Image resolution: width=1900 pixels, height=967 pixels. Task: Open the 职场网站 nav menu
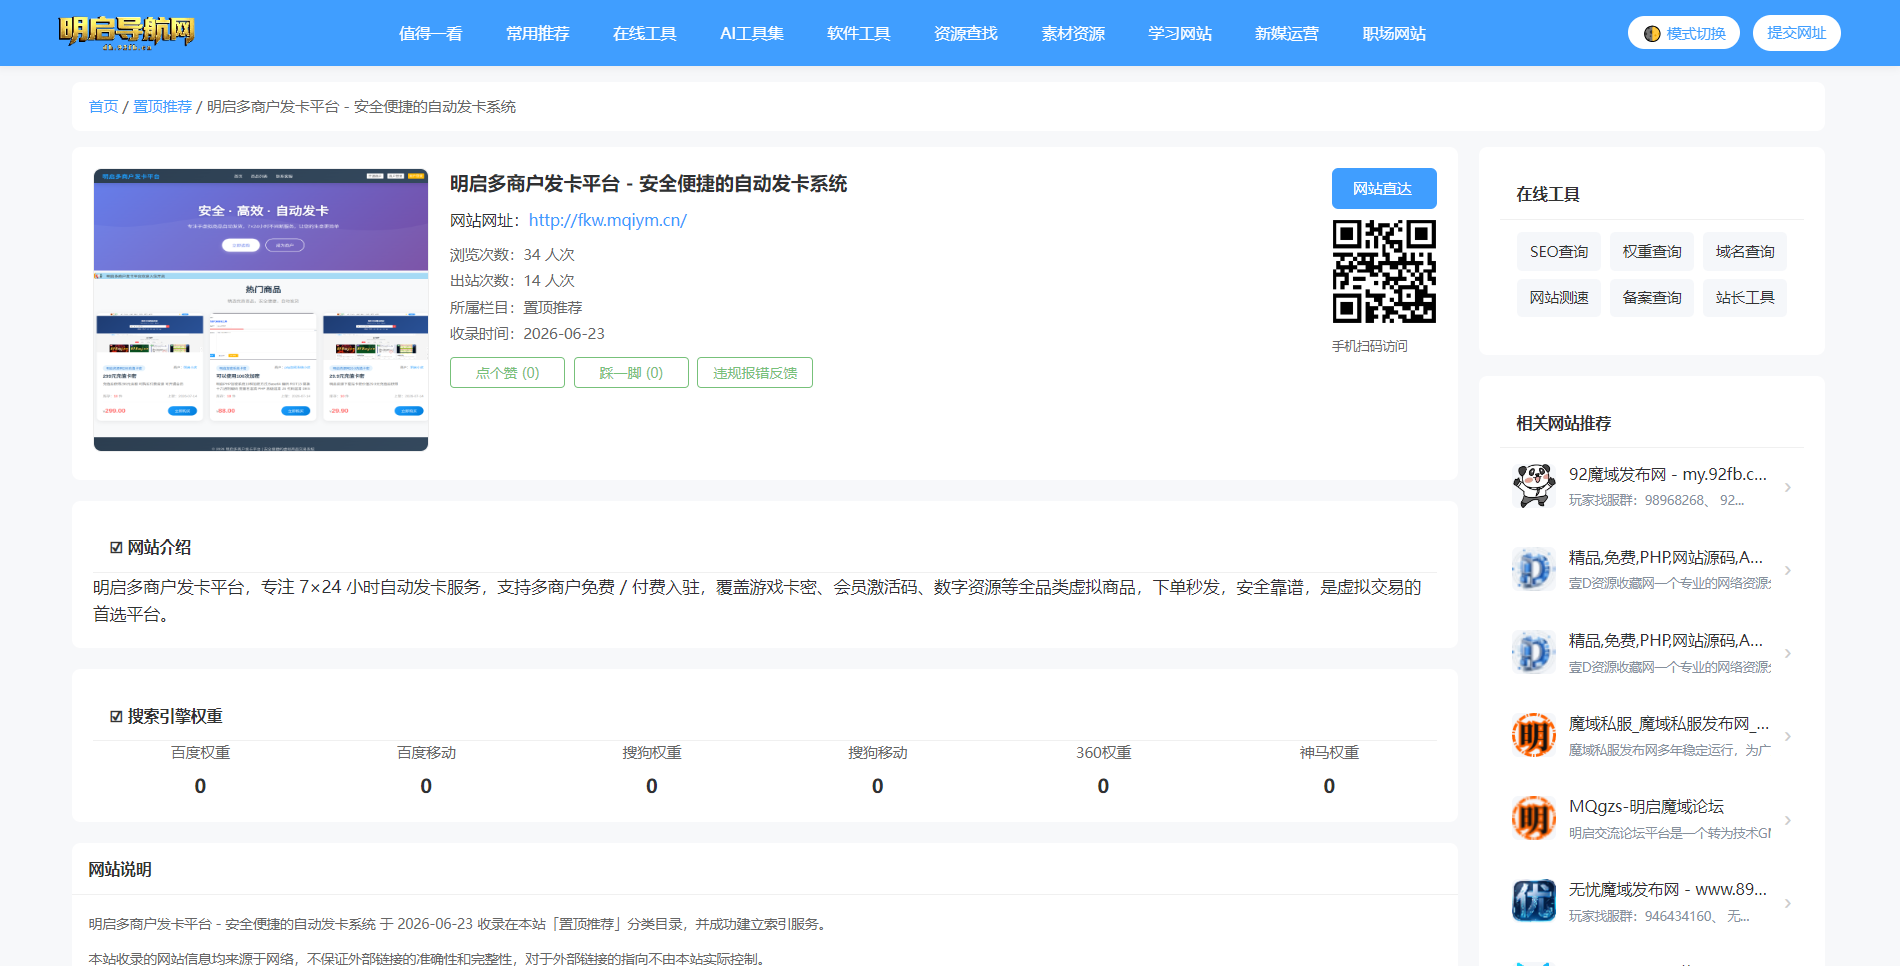point(1394,33)
